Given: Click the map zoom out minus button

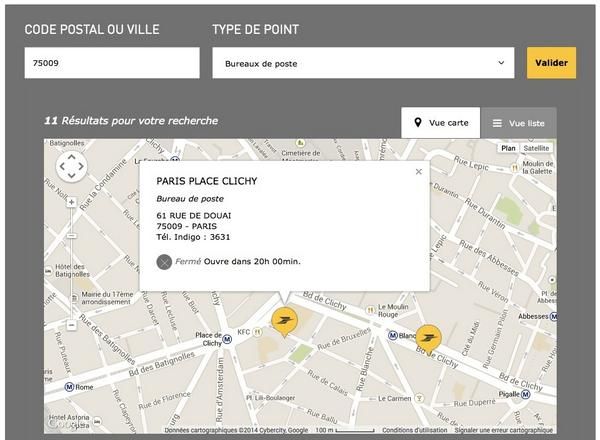Looking at the screenshot, I should (x=72, y=325).
